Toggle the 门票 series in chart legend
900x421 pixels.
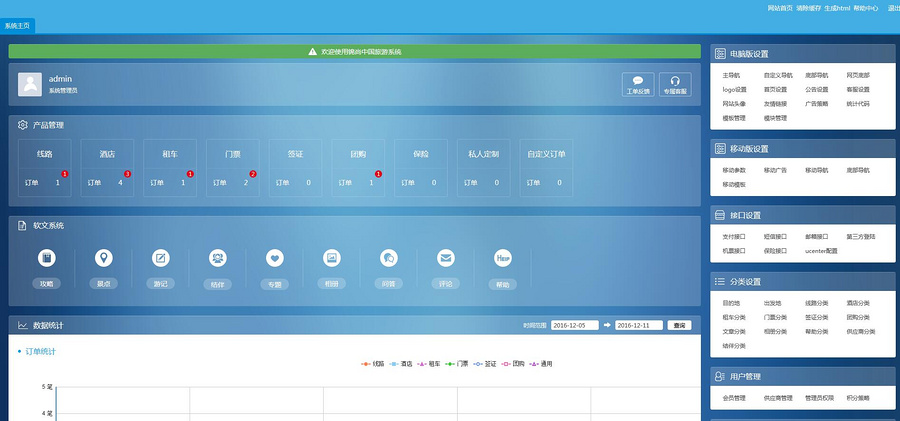[457, 364]
